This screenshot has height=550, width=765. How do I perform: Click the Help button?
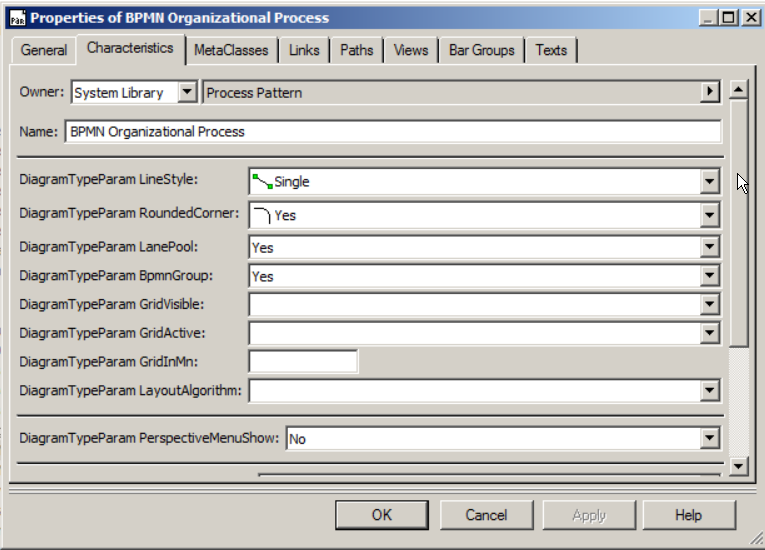(688, 515)
